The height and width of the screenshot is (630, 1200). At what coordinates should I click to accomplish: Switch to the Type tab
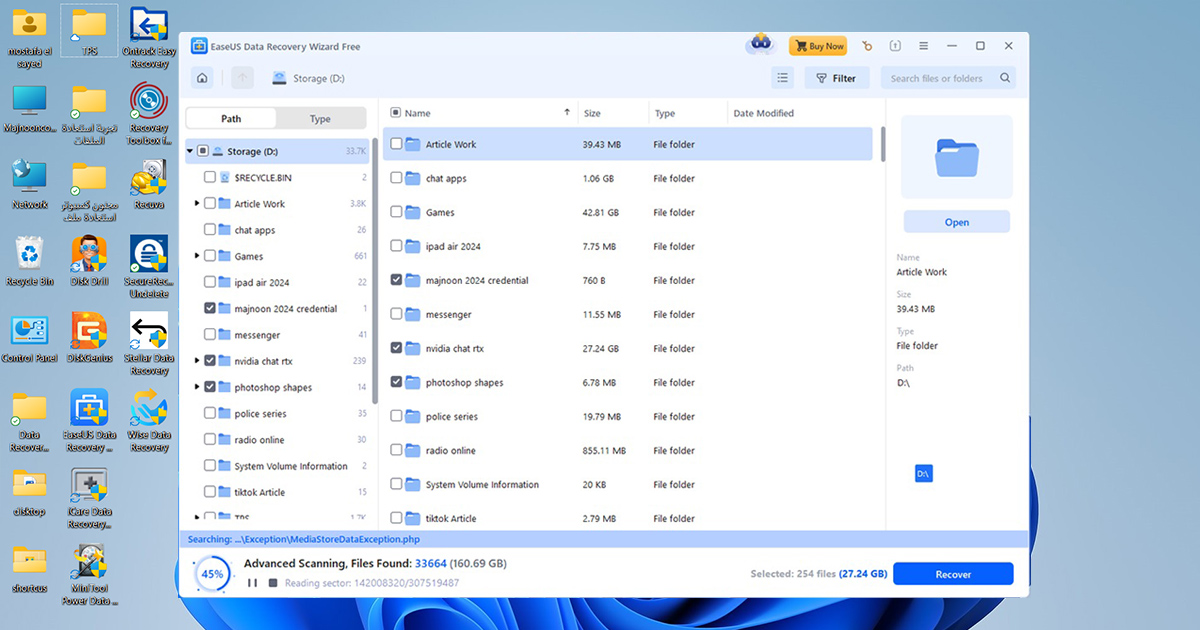(x=320, y=119)
